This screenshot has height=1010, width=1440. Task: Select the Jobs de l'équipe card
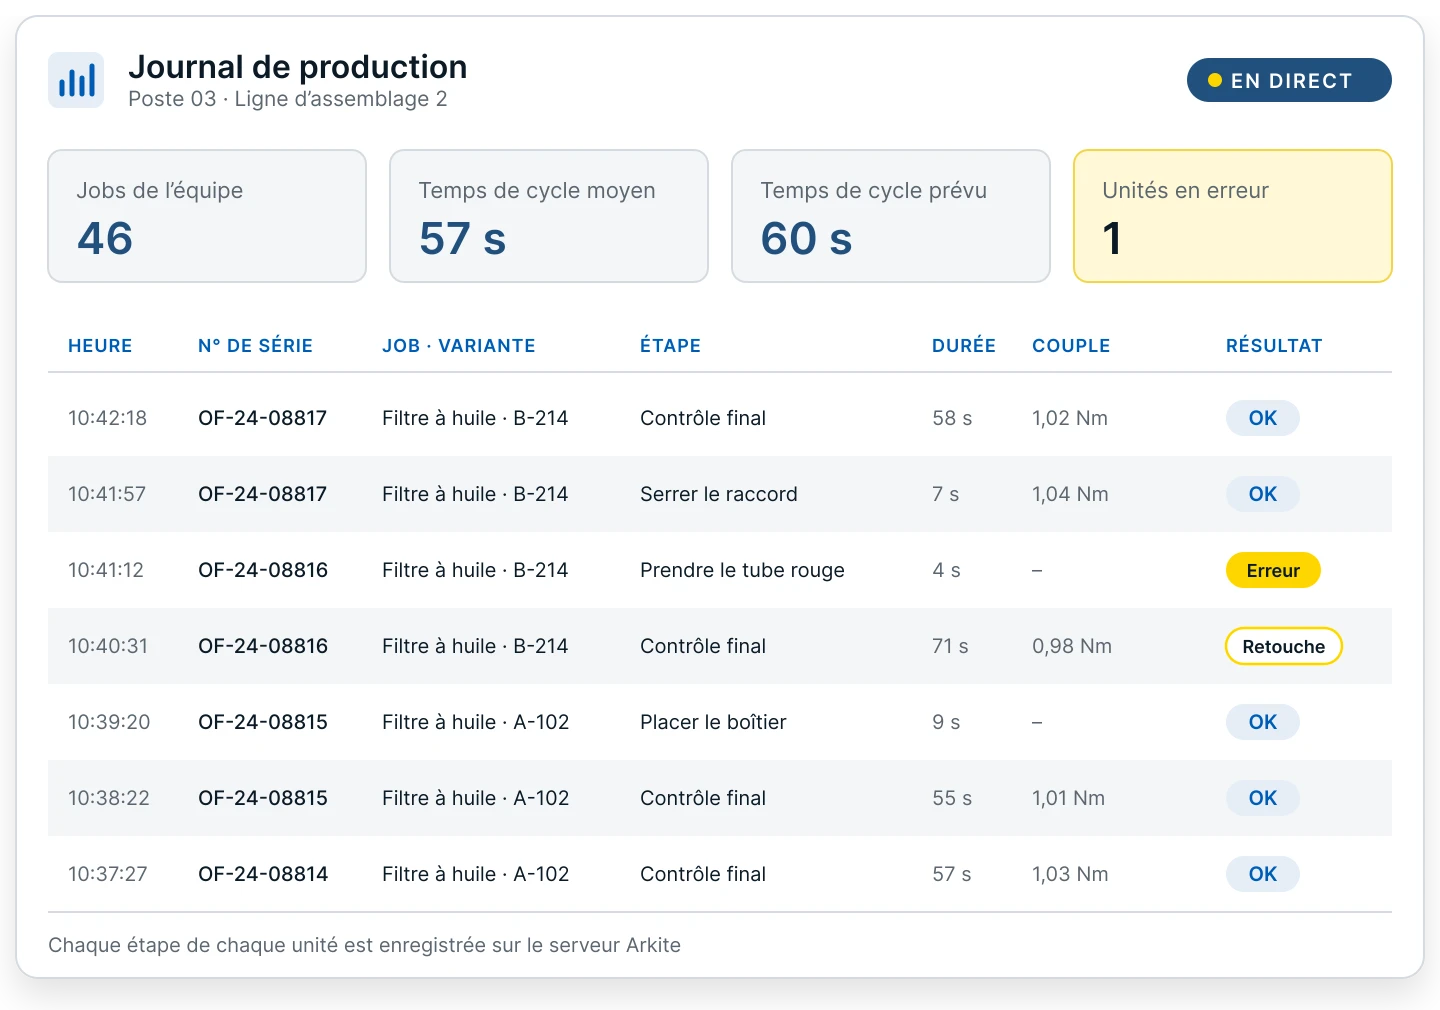point(207,216)
